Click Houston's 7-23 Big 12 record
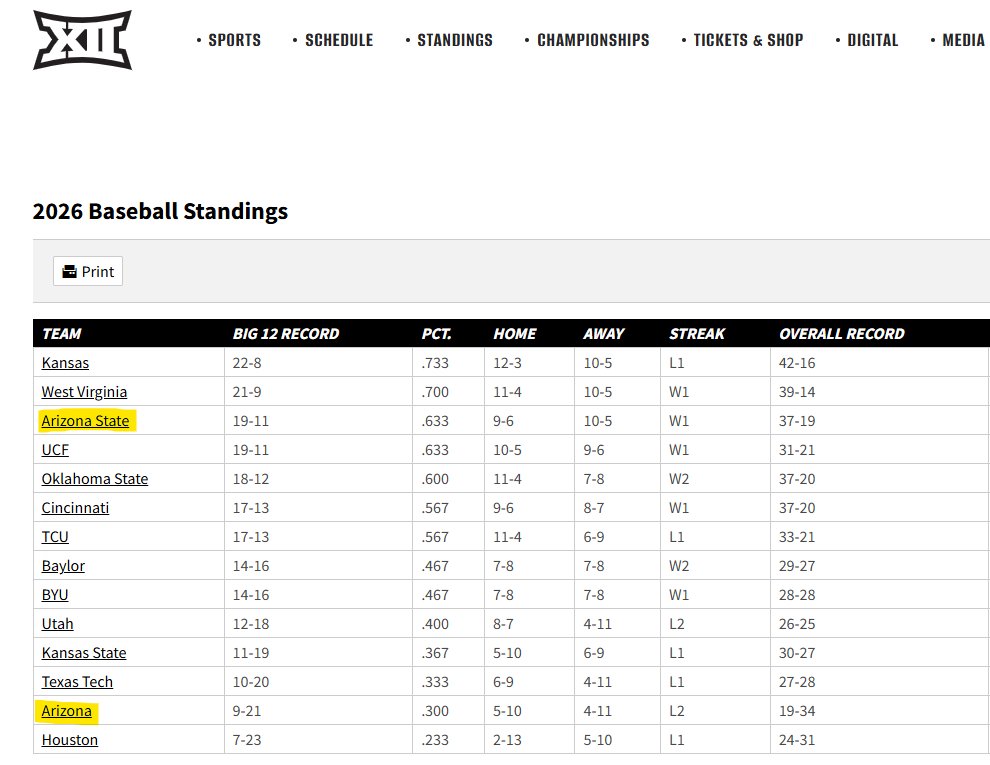Image resolution: width=990 pixels, height=765 pixels. click(247, 740)
